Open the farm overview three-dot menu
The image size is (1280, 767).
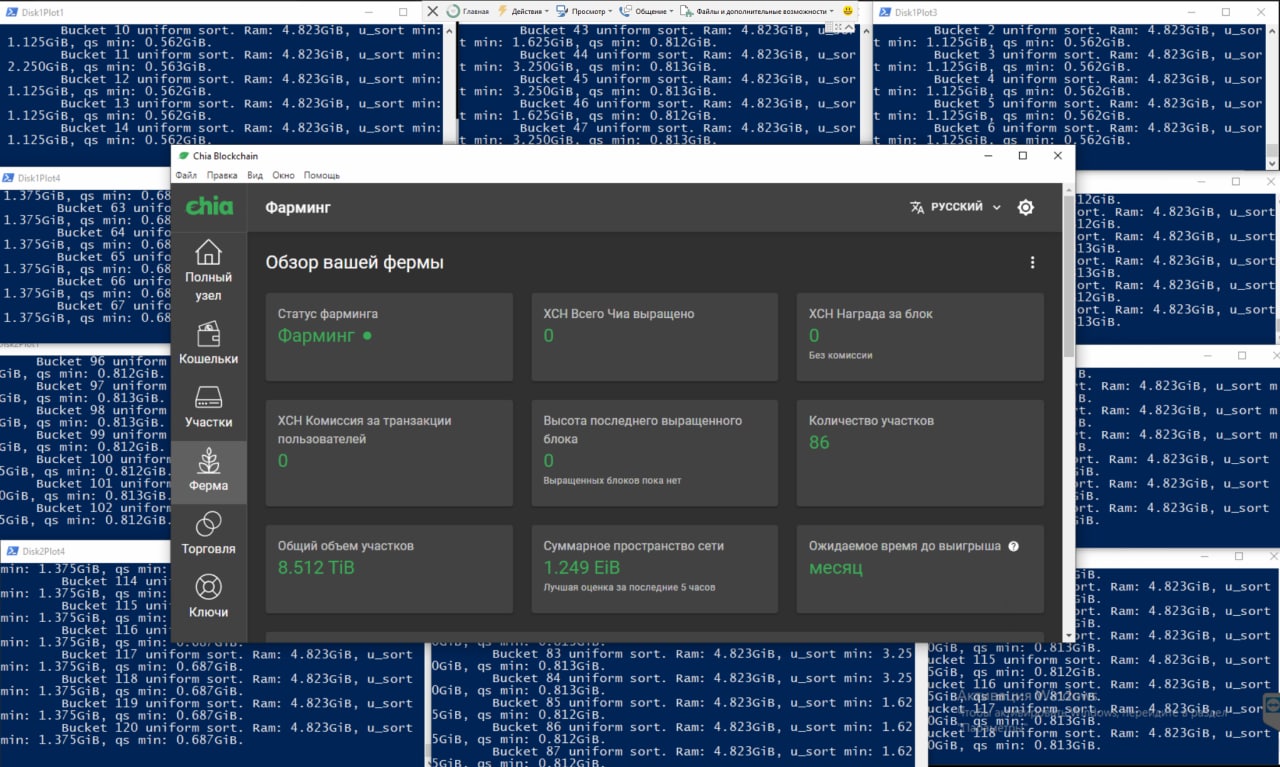click(x=1032, y=262)
